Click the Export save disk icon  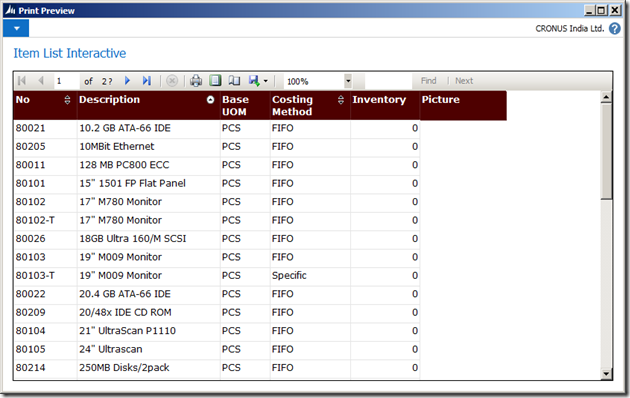click(x=254, y=81)
